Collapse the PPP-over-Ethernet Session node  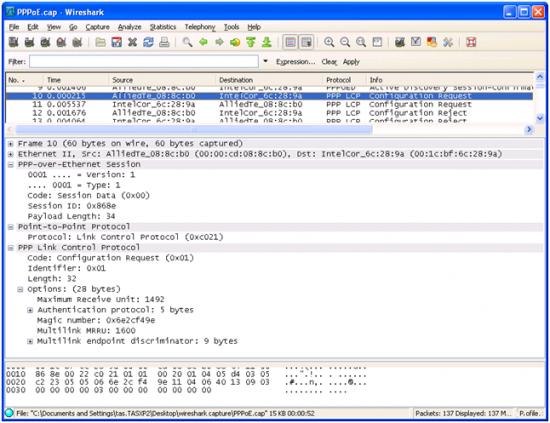[x=11, y=164]
